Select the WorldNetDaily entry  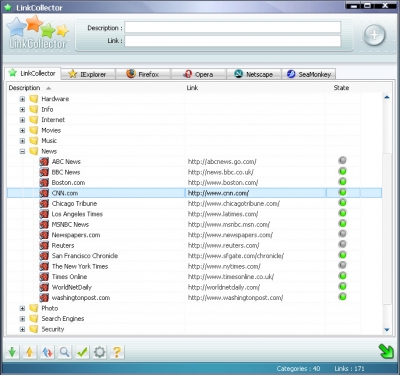coord(71,287)
